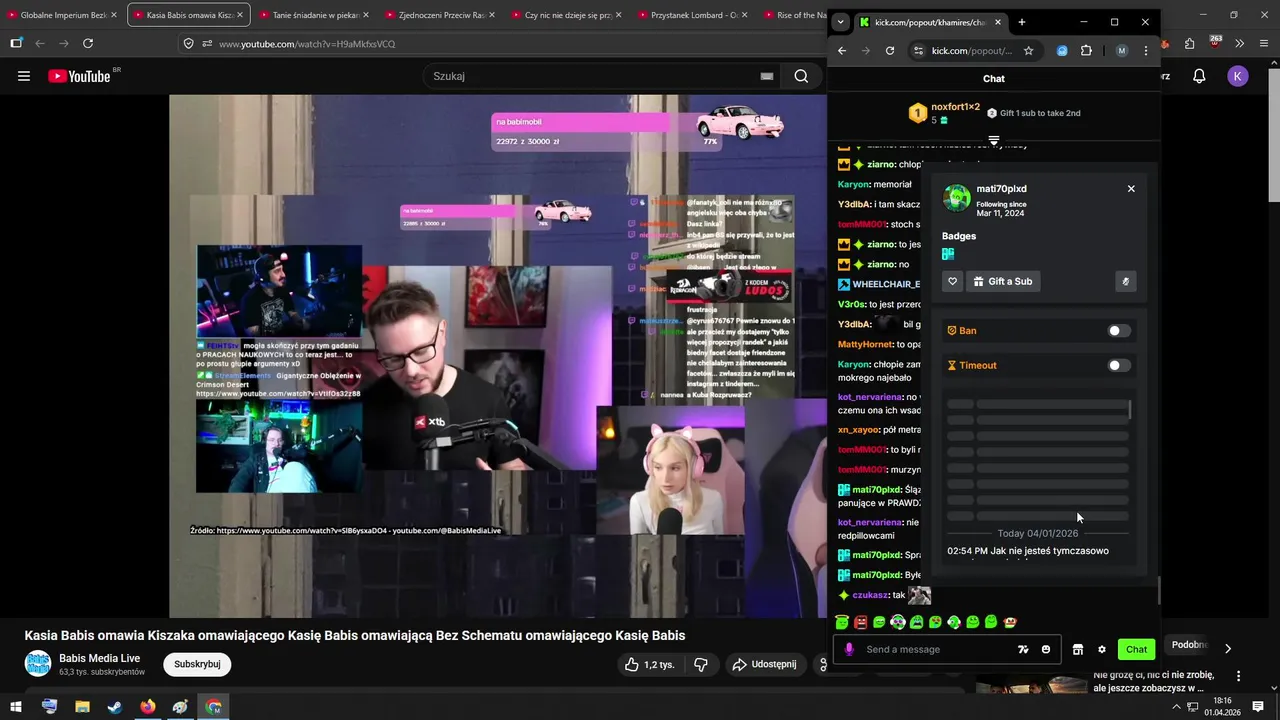Open the purple K account avatar
1280x720 pixels.
coord(1238,76)
